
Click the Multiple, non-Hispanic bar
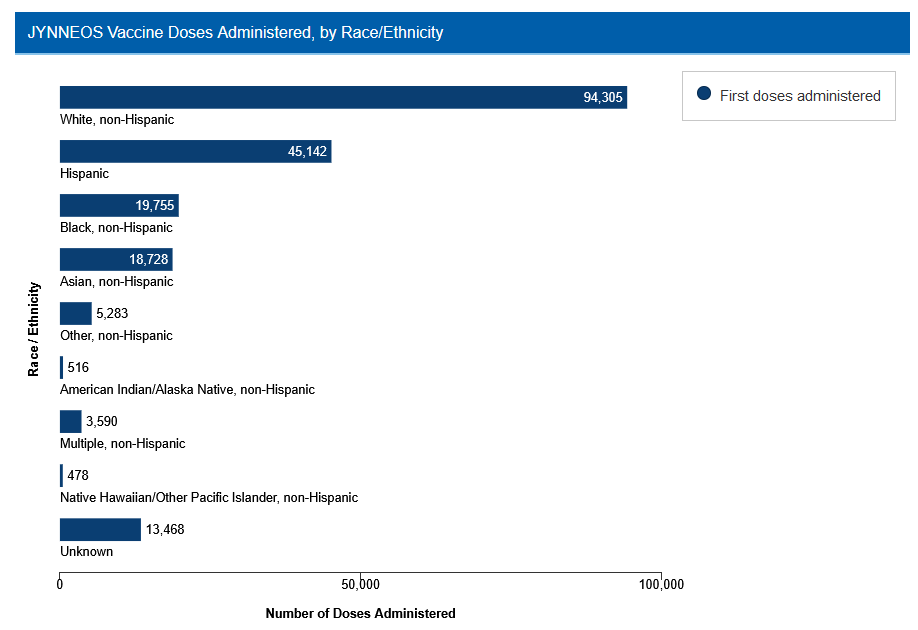(70, 422)
